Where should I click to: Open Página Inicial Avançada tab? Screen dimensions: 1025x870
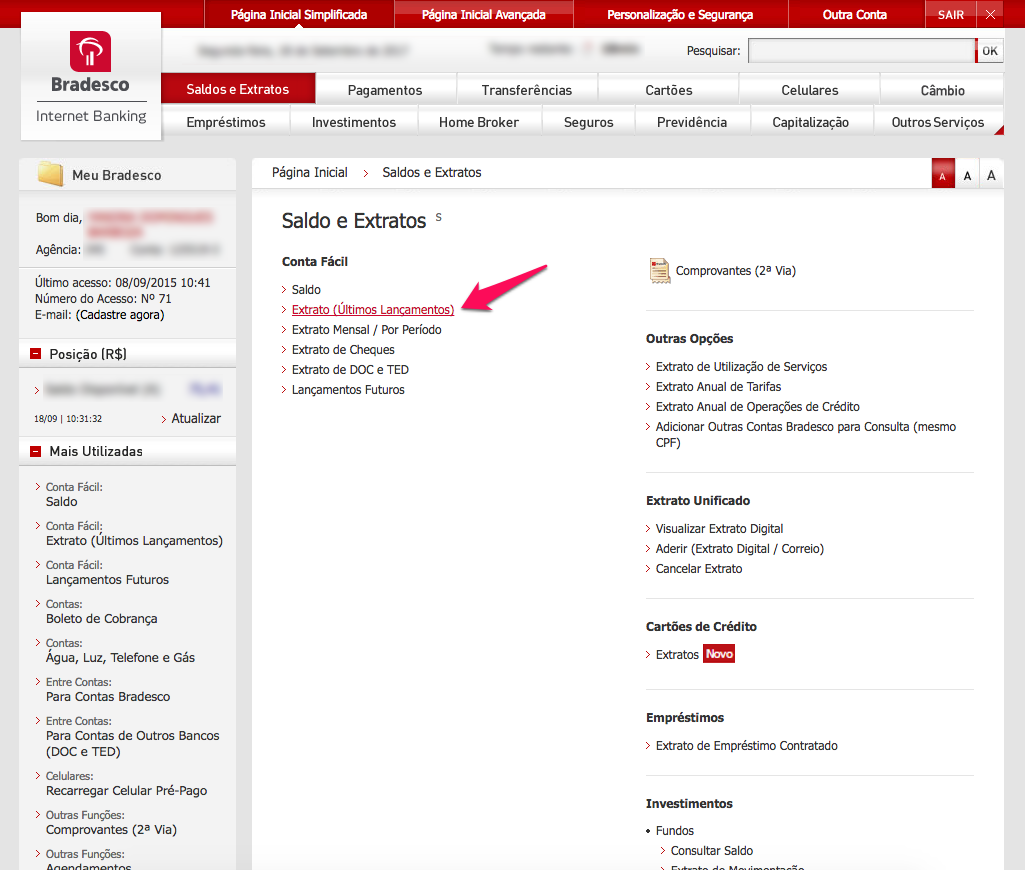point(484,14)
